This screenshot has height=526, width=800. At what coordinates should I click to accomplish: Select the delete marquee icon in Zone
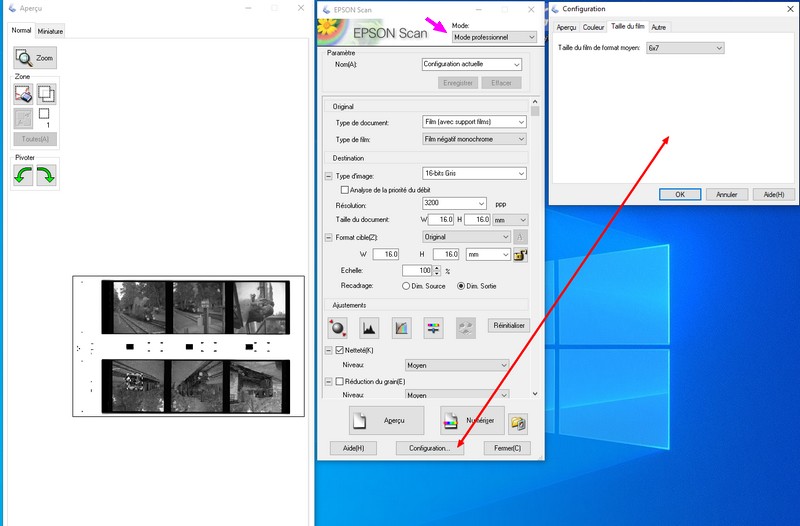[x=23, y=94]
